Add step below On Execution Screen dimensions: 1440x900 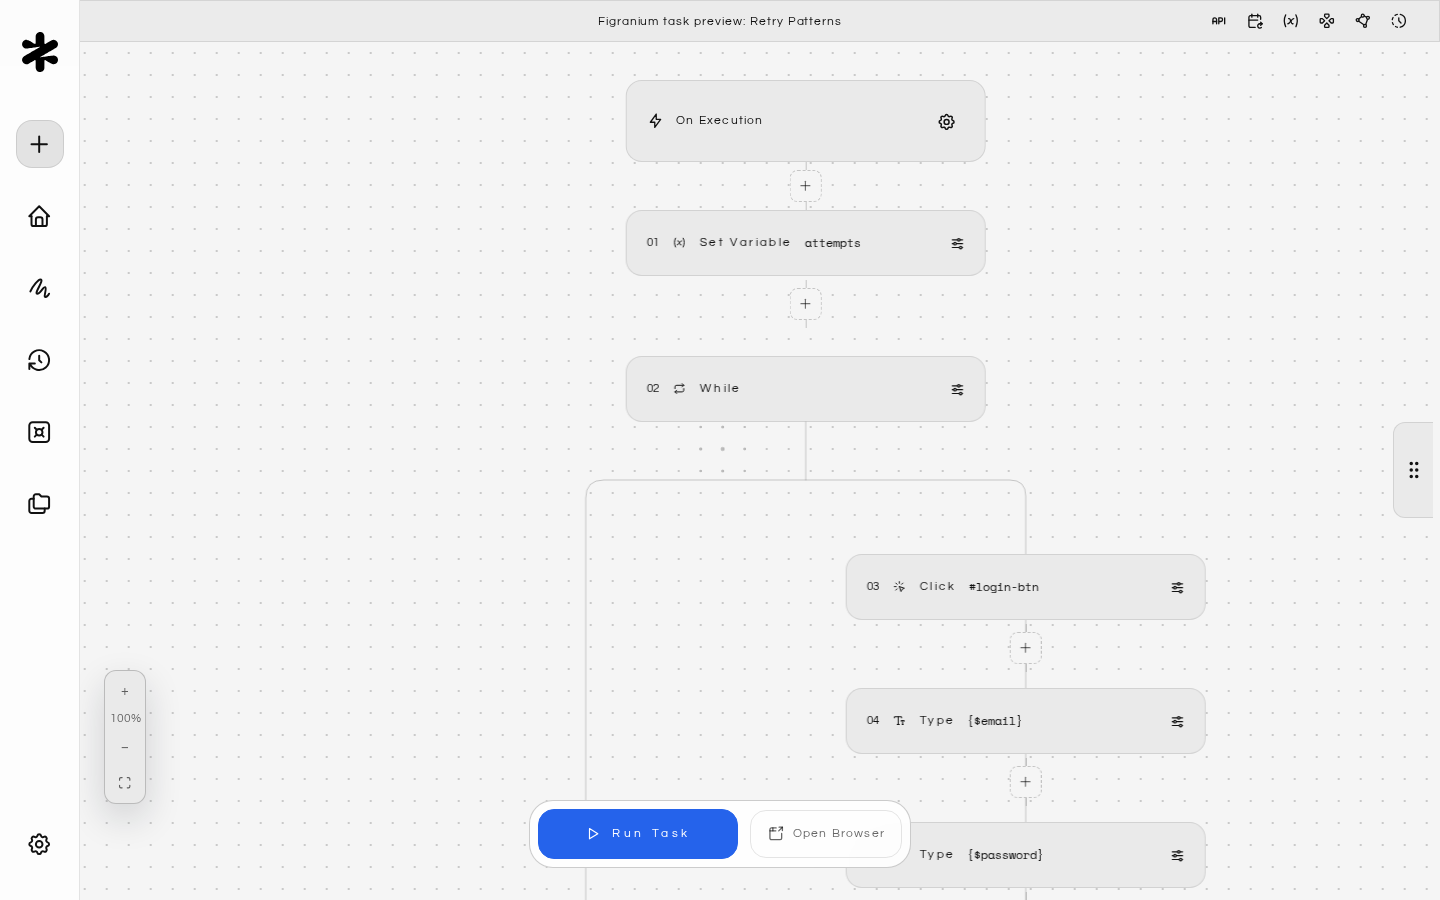tap(805, 186)
